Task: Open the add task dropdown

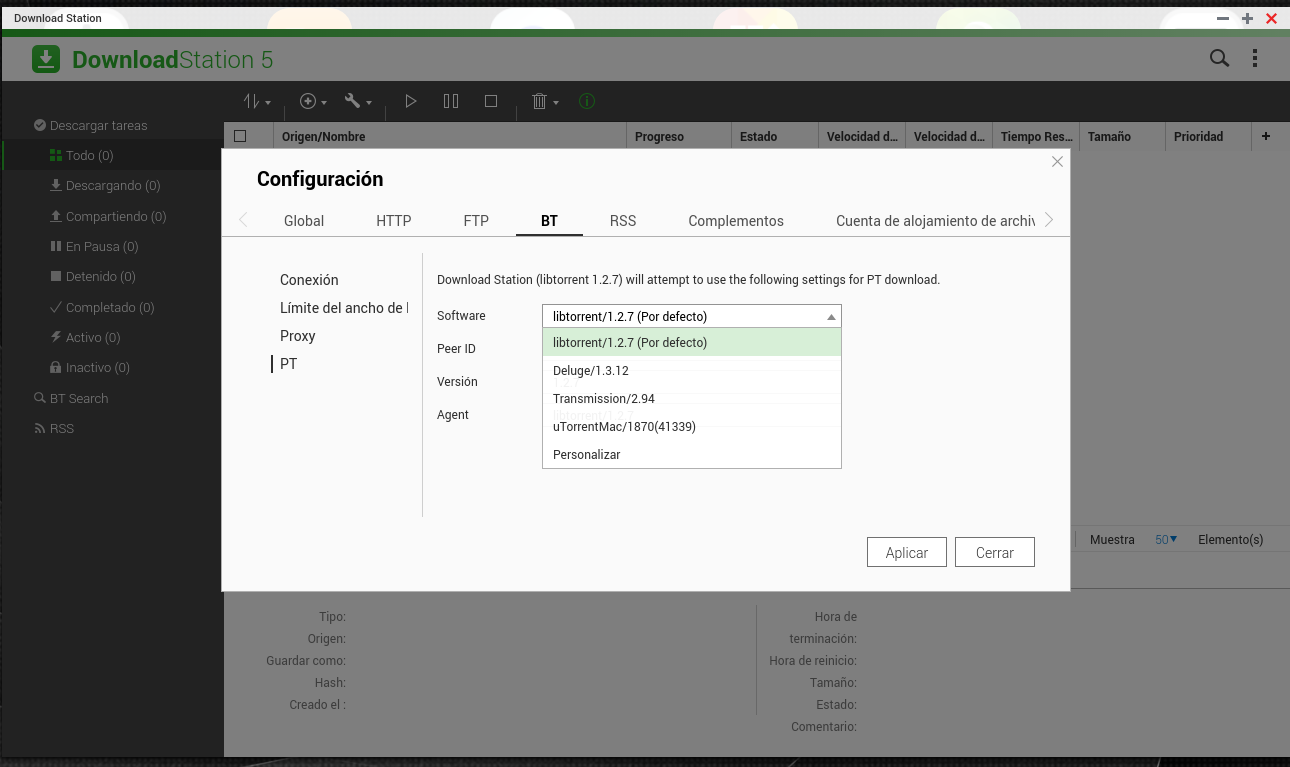Action: tap(313, 101)
